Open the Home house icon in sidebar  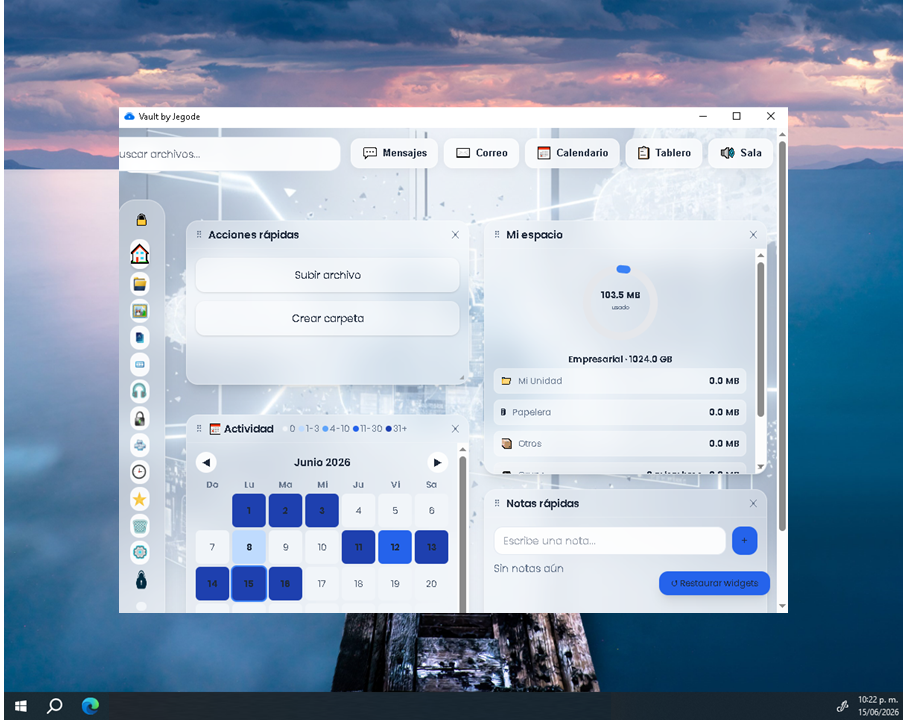coord(139,254)
